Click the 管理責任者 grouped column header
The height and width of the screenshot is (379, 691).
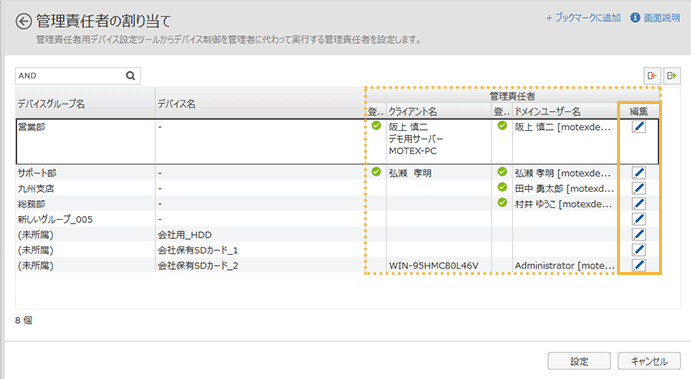click(x=512, y=96)
